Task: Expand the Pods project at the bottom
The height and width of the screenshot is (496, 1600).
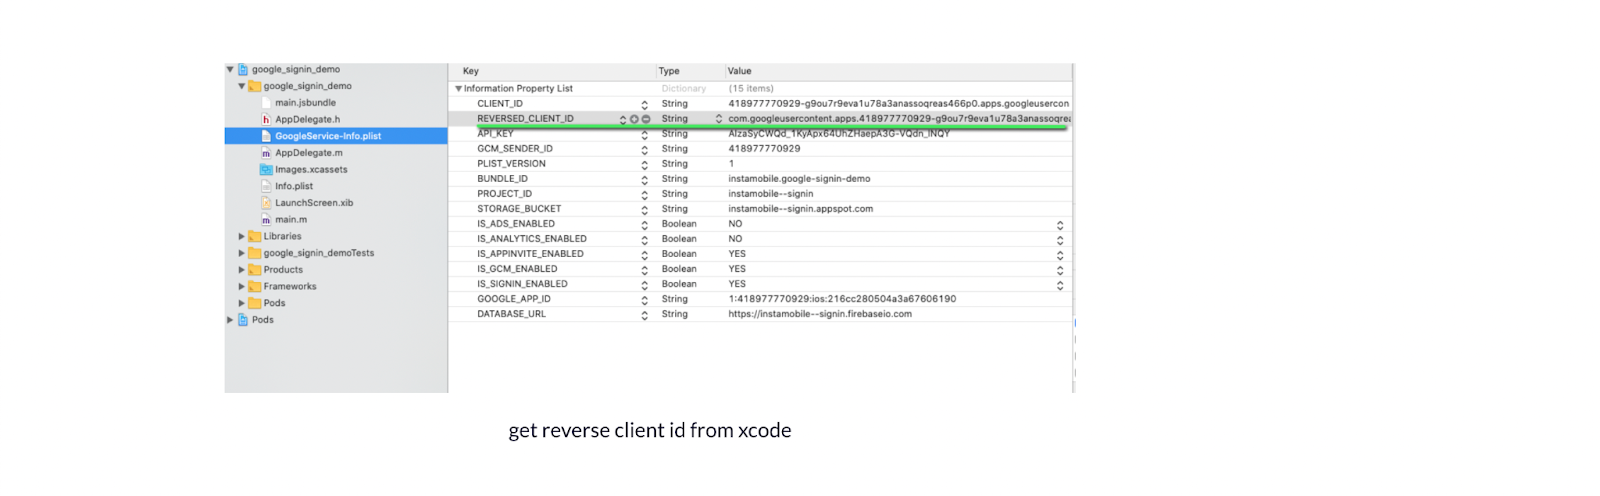Action: (x=230, y=320)
